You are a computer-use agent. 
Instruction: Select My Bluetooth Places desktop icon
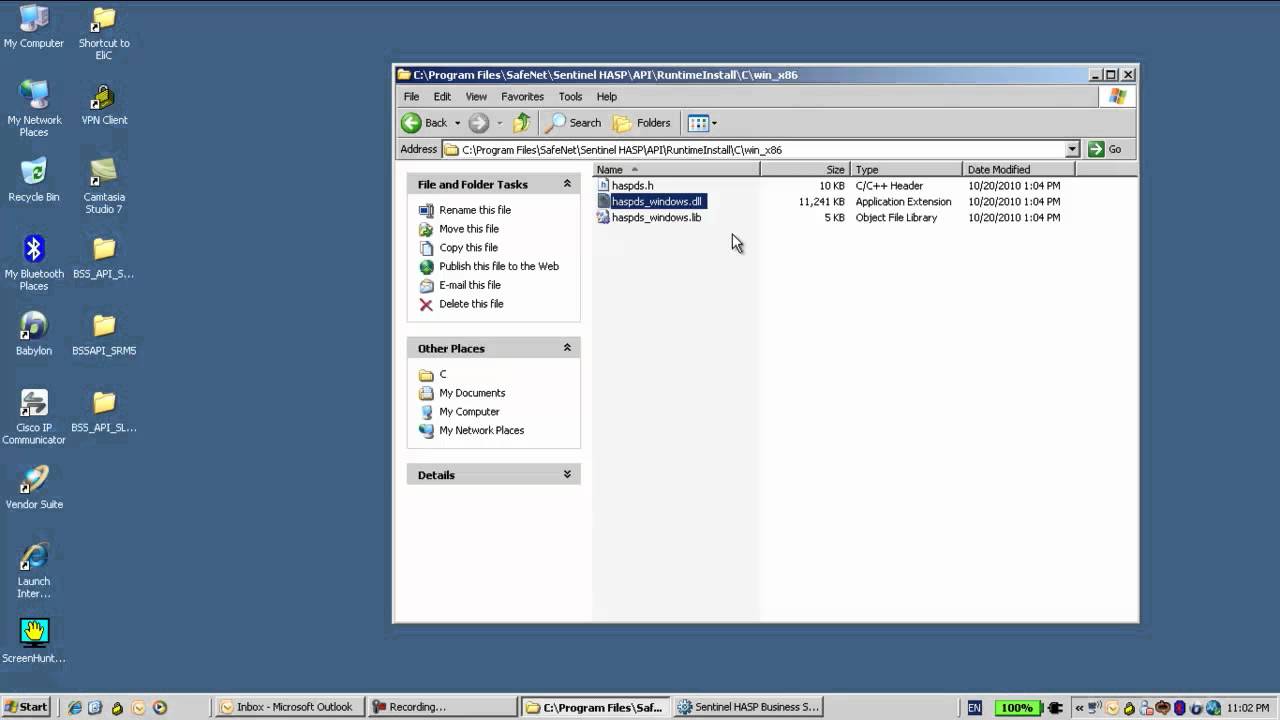pos(34,264)
